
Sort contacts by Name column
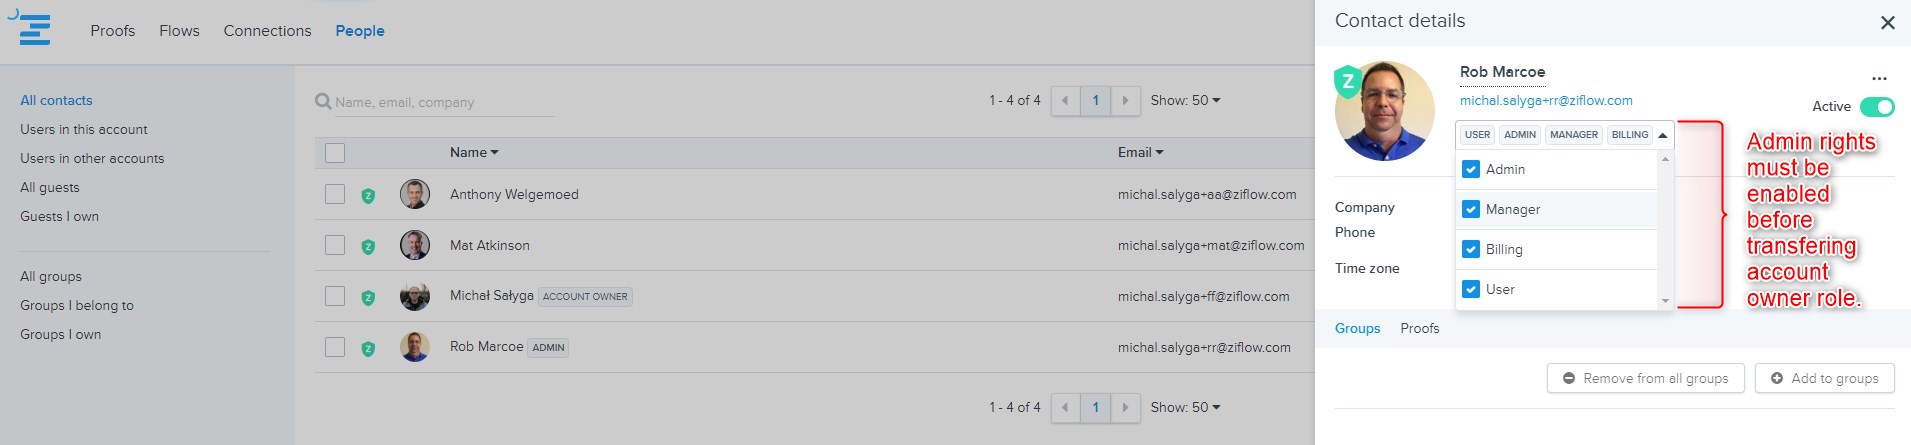pos(473,152)
